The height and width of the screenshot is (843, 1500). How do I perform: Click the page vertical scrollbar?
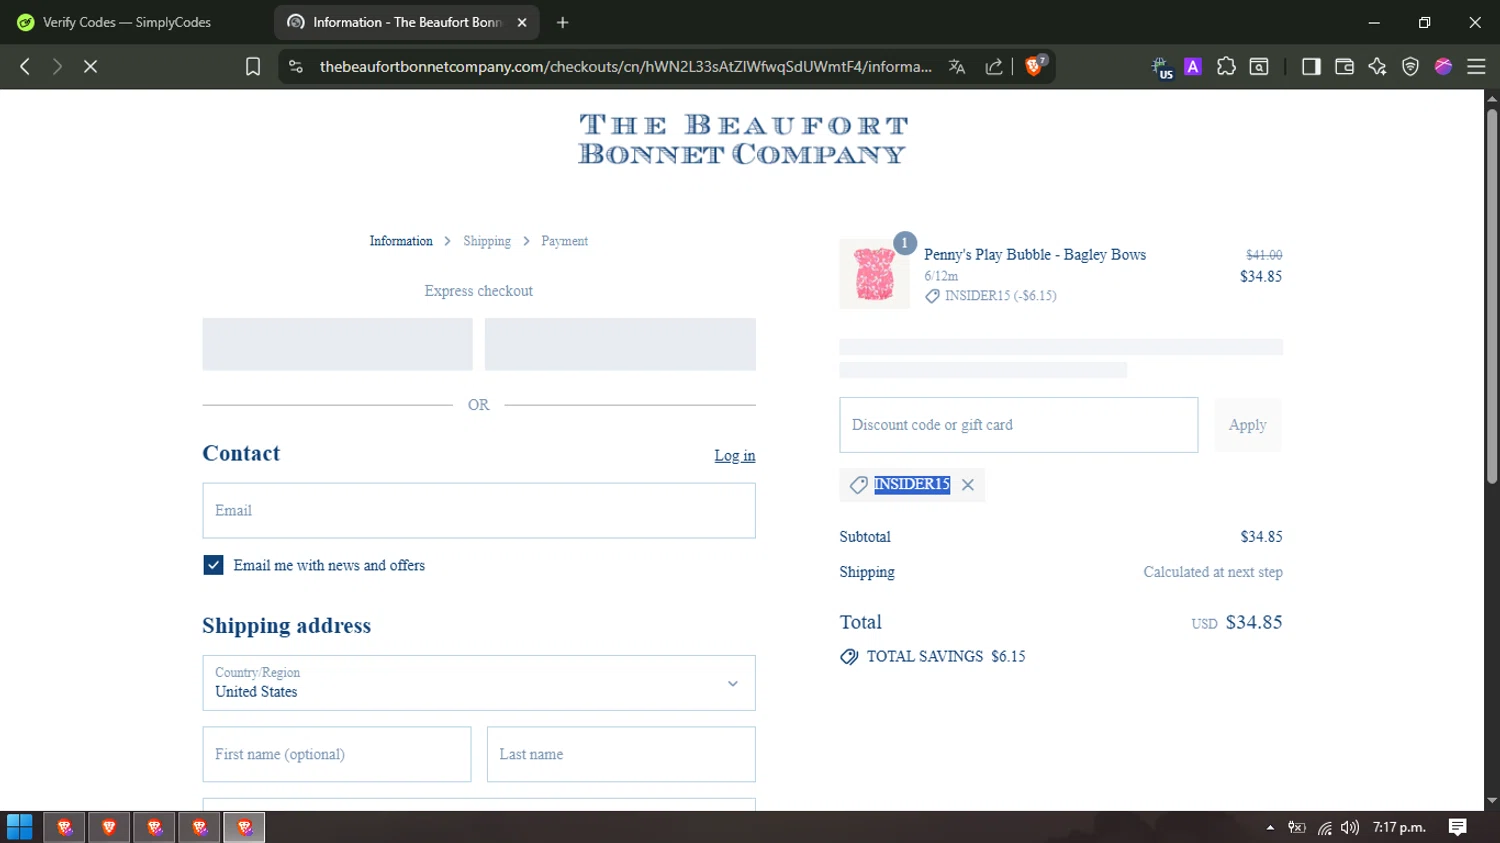pos(1492,296)
